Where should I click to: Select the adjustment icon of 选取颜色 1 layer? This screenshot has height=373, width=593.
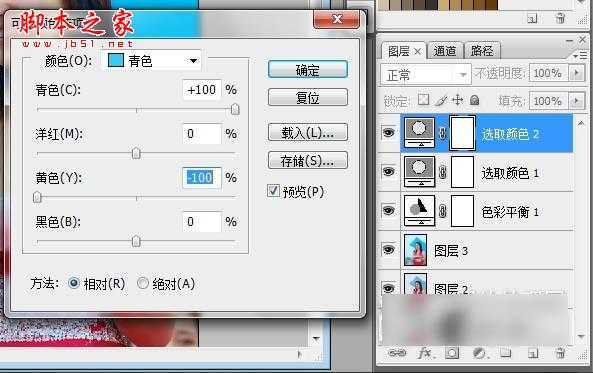tap(419, 172)
